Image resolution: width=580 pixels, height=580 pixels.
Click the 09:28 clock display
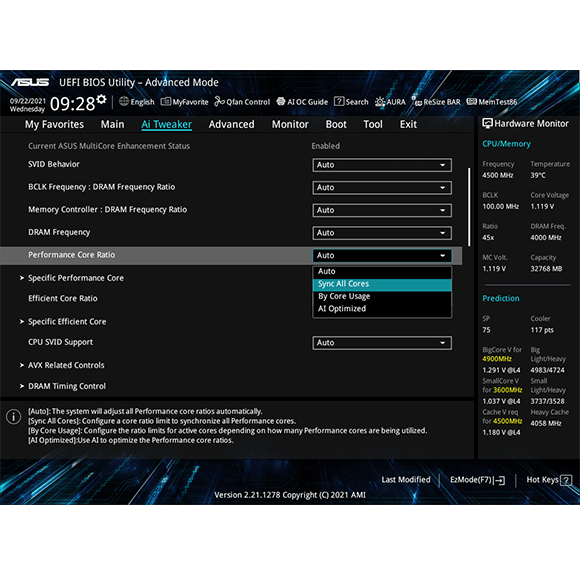pos(72,104)
